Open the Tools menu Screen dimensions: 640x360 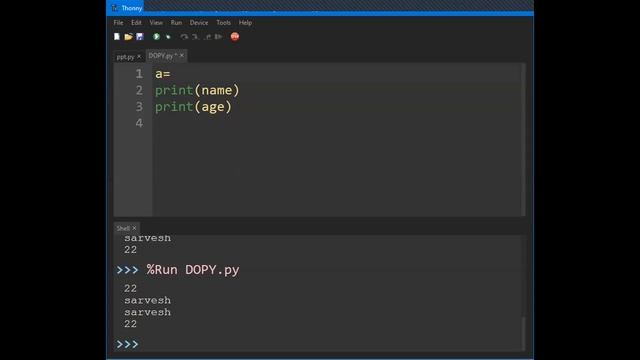pyautogui.click(x=223, y=23)
